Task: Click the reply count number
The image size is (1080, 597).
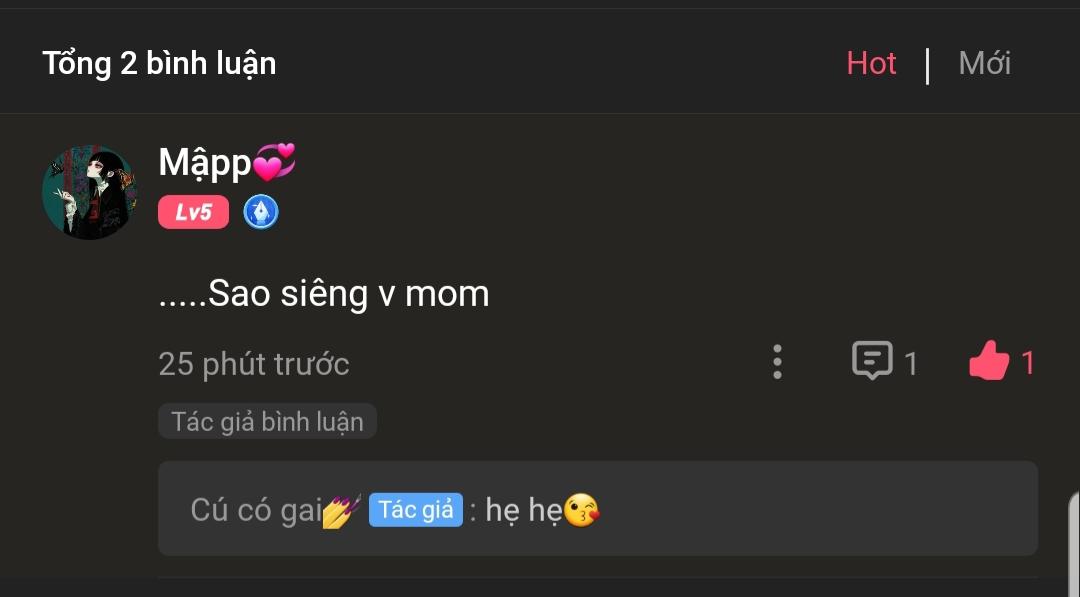Action: [x=911, y=363]
